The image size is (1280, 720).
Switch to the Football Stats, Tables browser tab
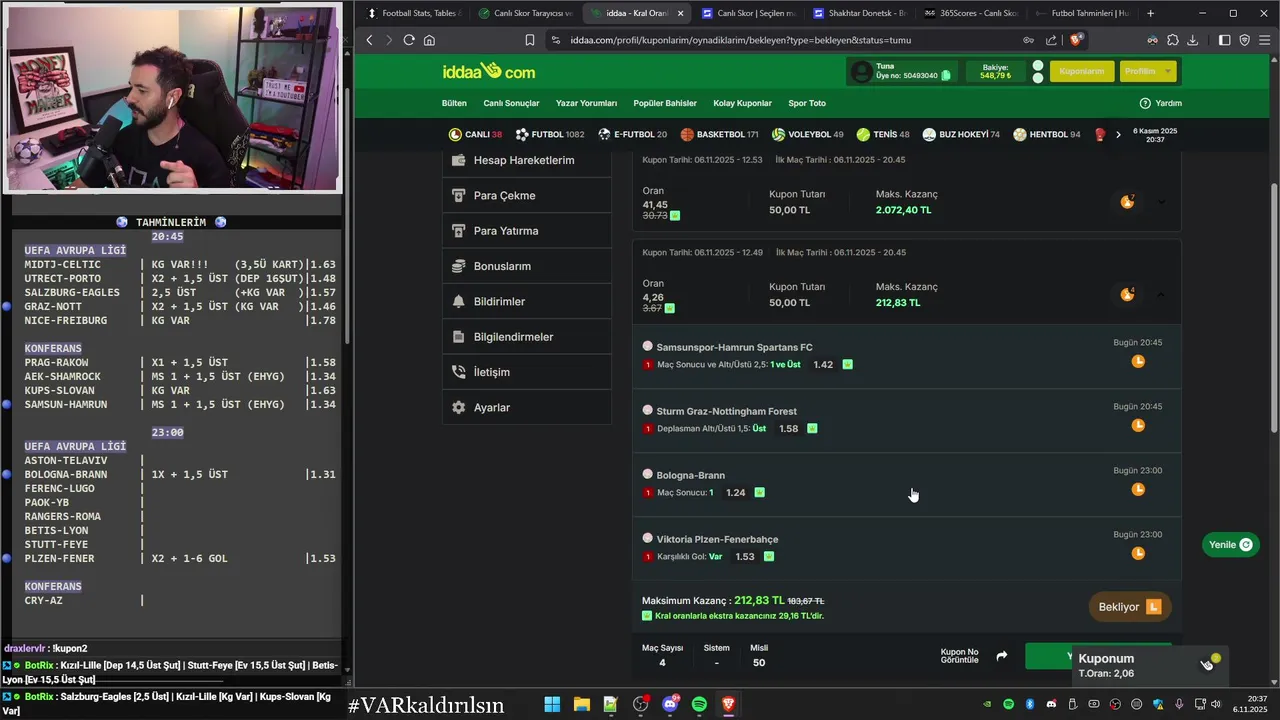coord(412,13)
